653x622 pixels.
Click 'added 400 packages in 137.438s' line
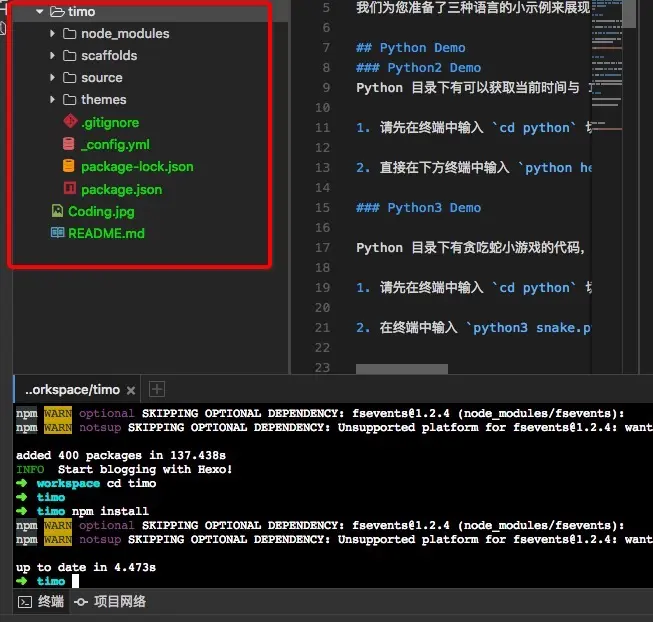(121, 455)
